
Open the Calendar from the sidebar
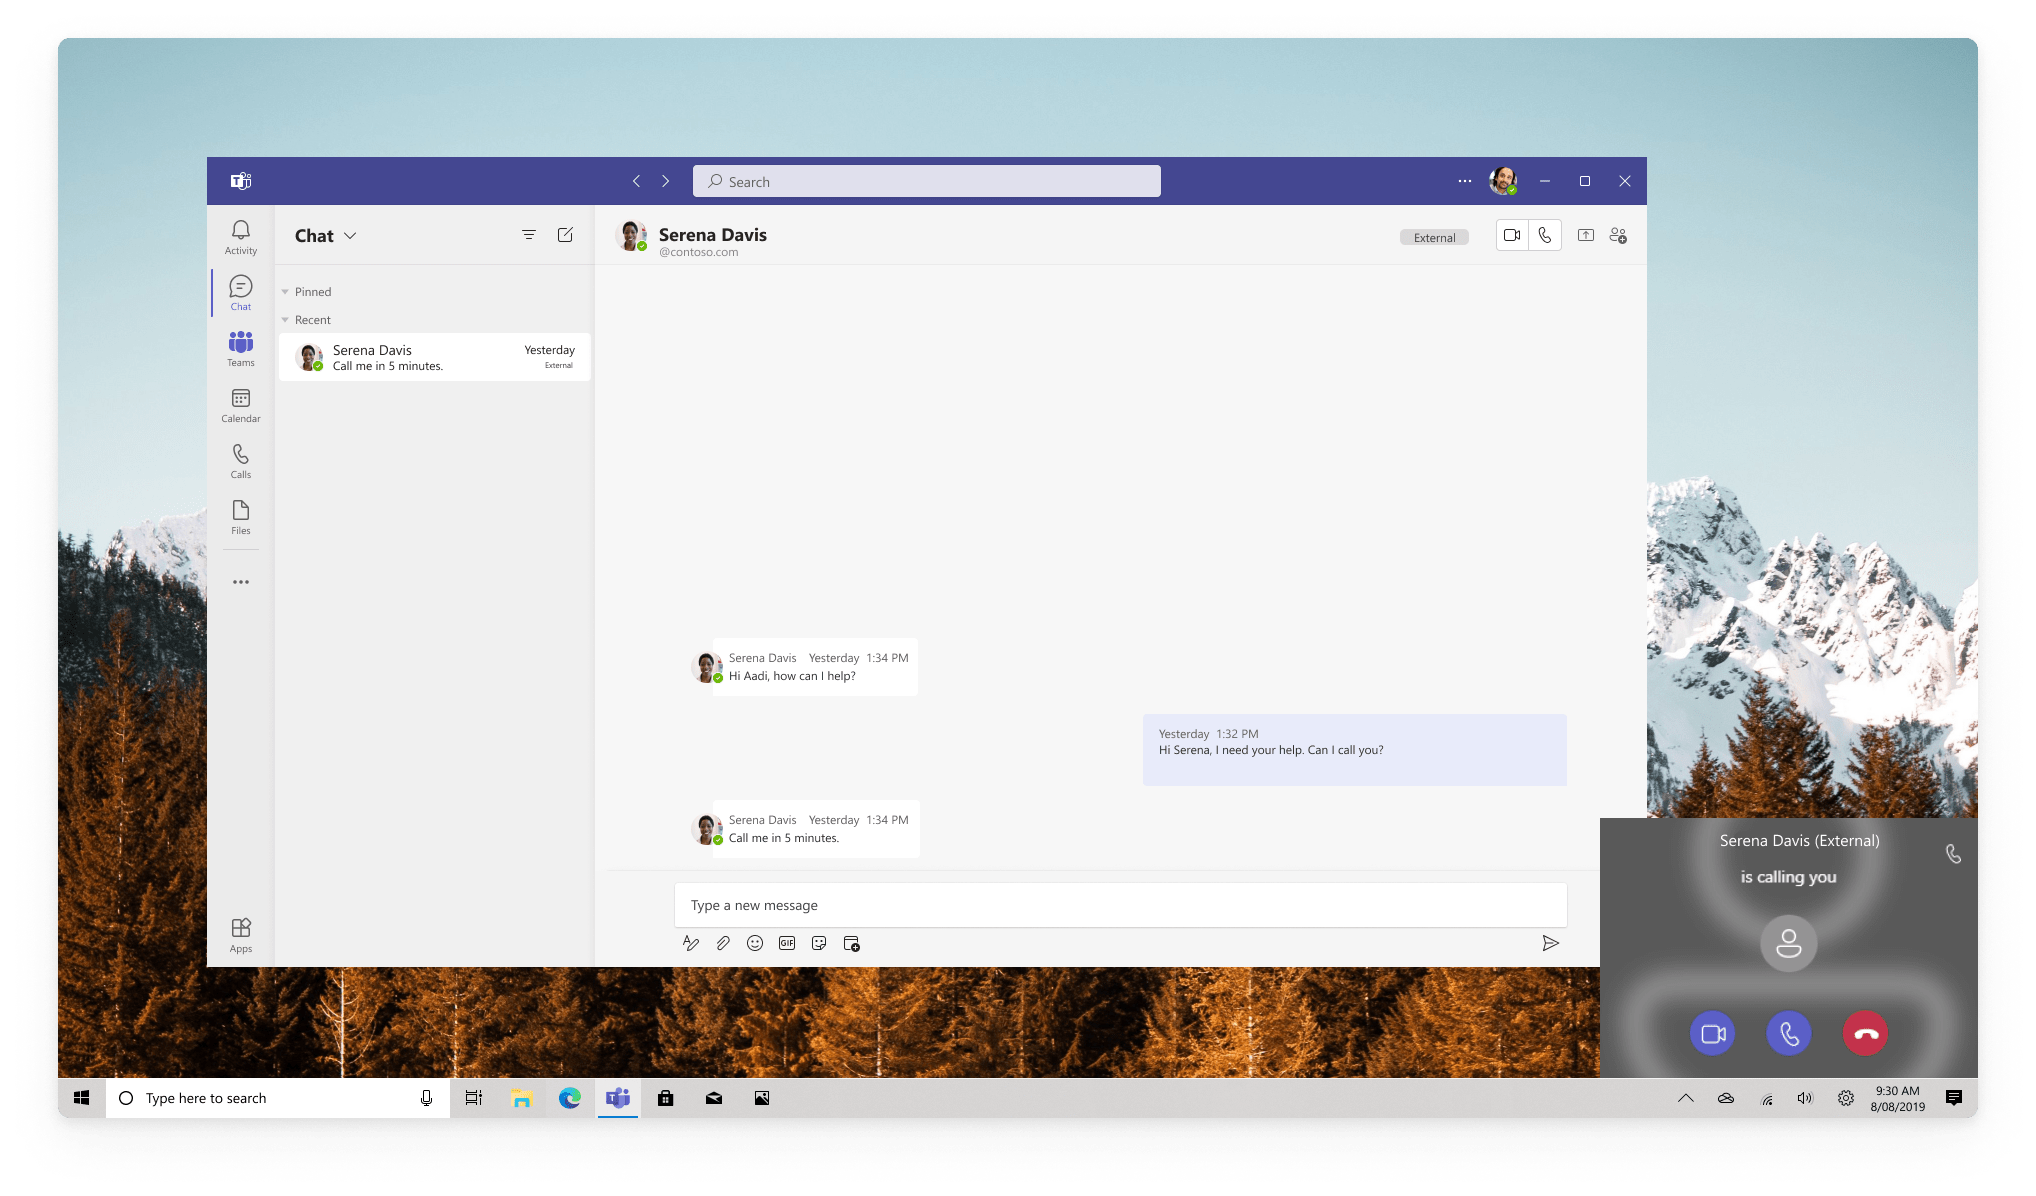point(240,404)
